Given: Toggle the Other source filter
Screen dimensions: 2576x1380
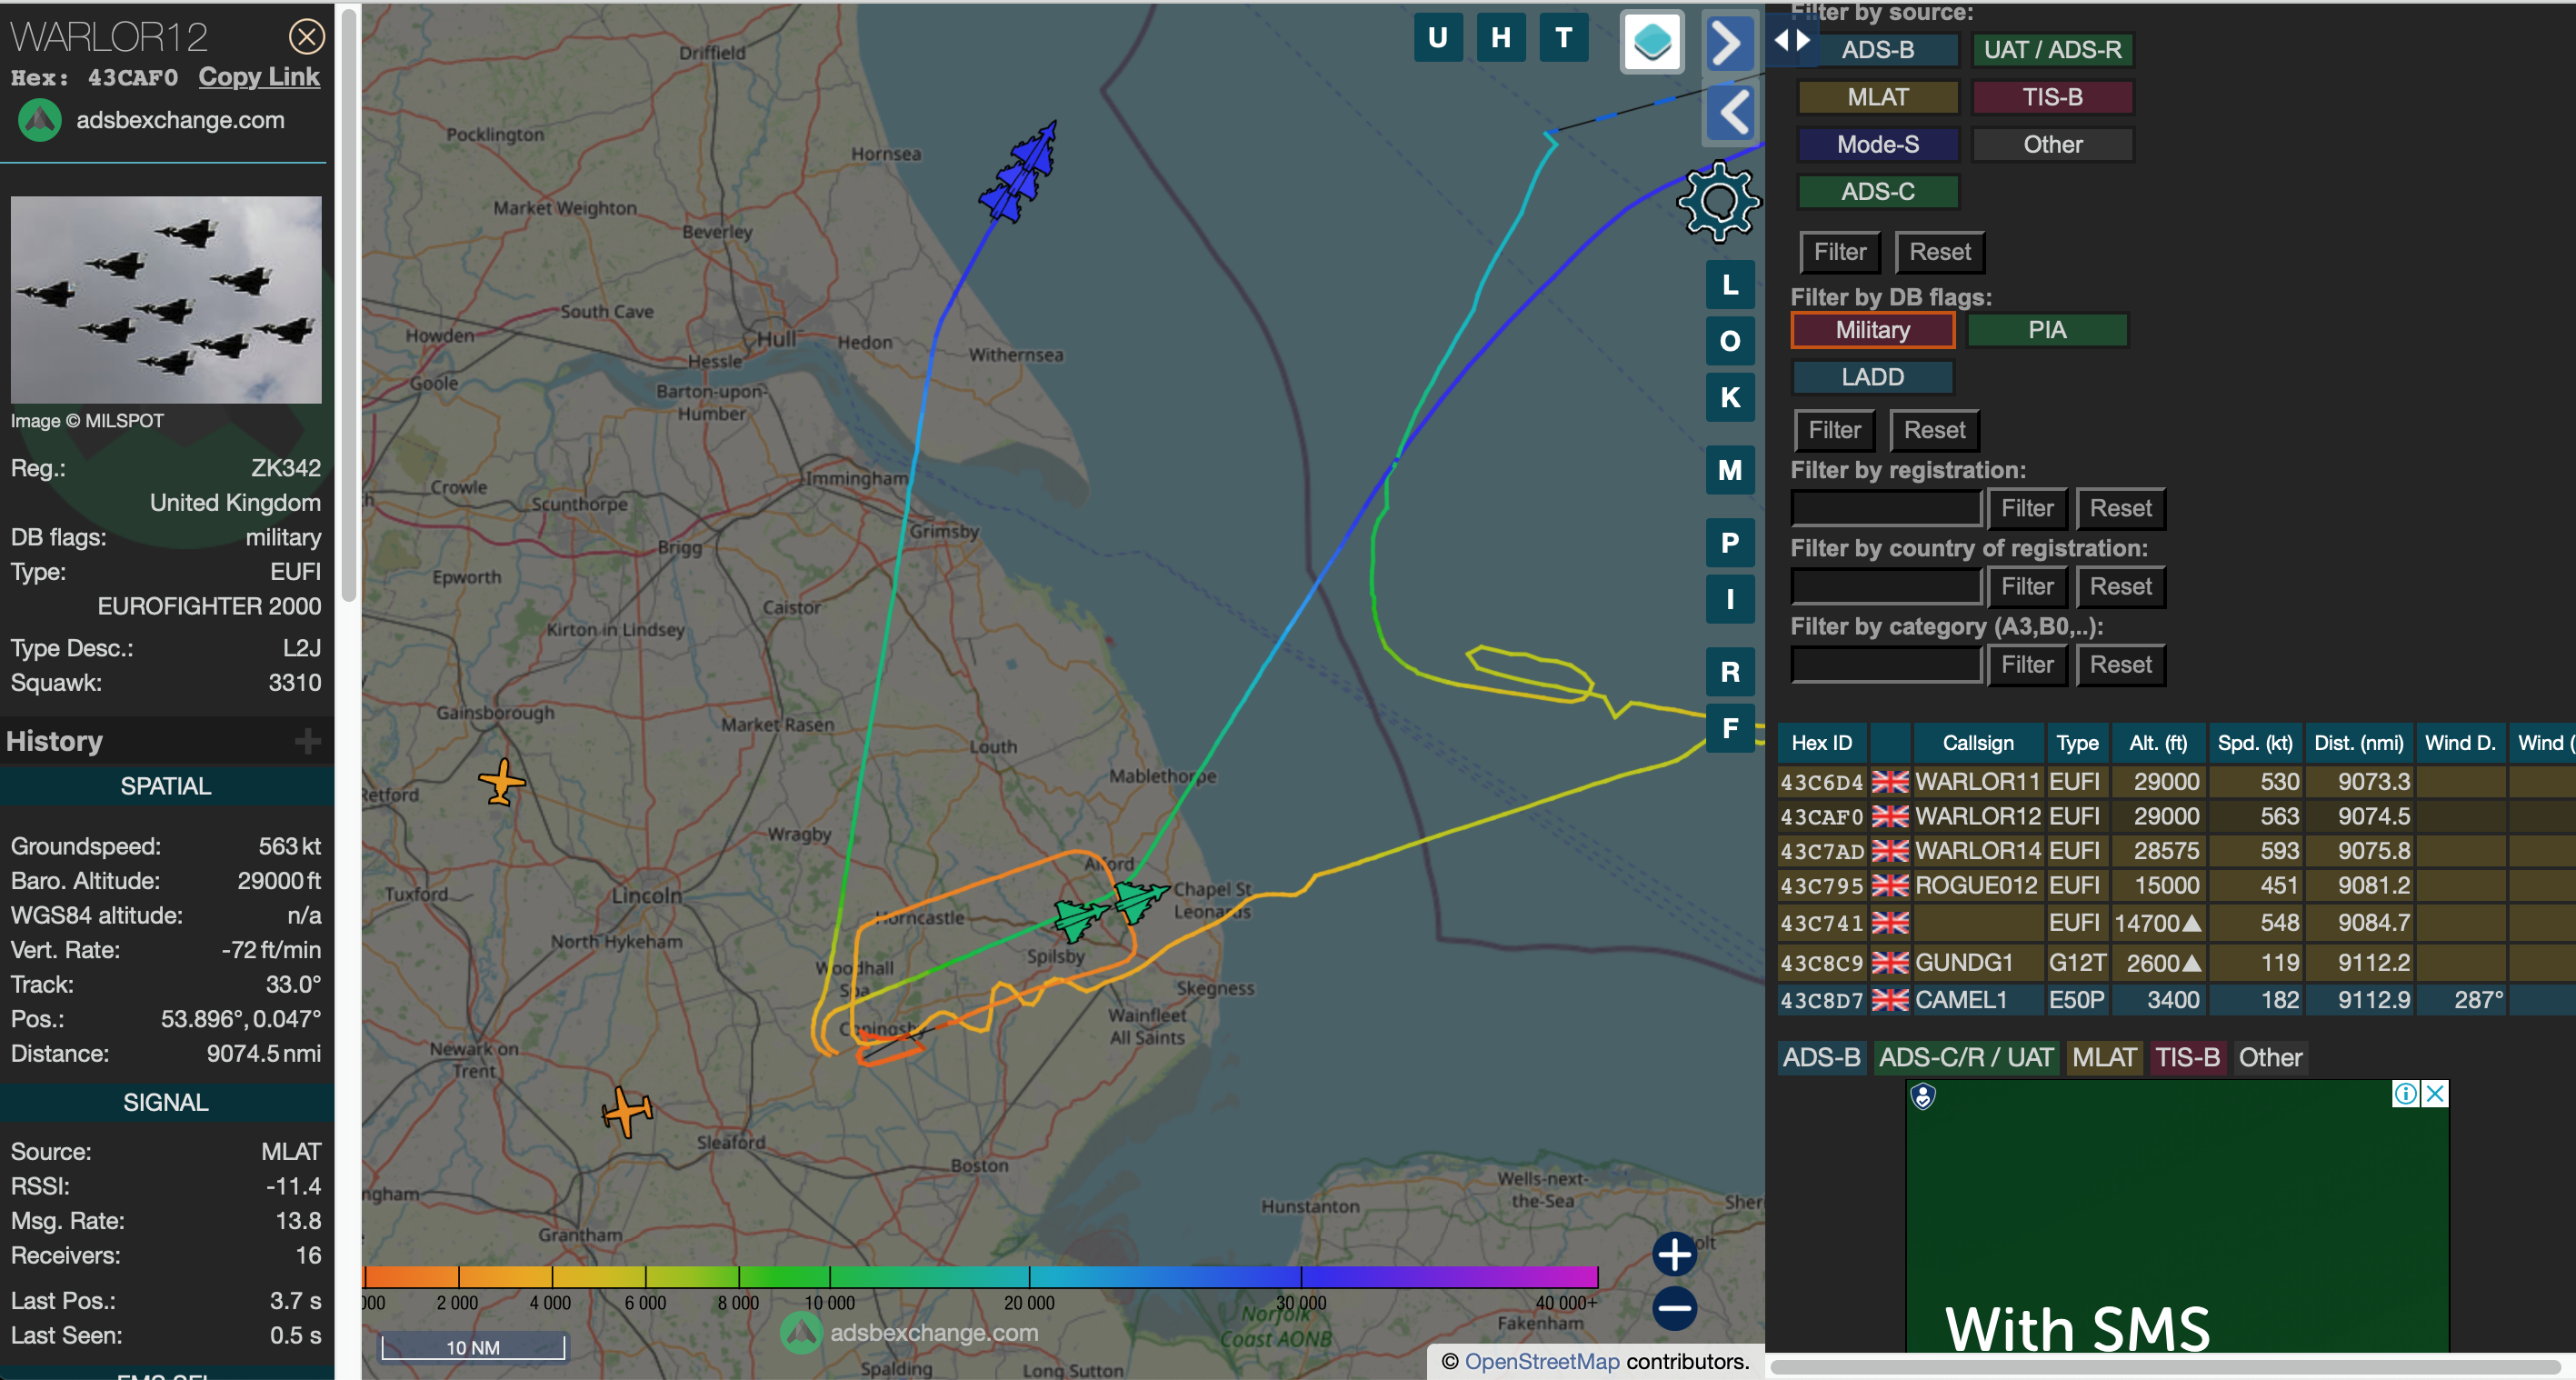Looking at the screenshot, I should pos(2052,144).
